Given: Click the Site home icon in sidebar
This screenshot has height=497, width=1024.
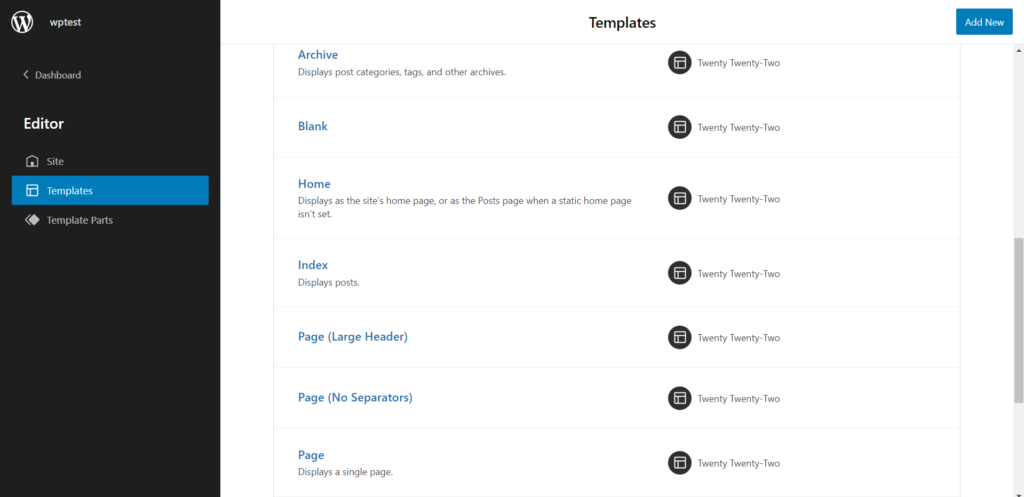Looking at the screenshot, I should click(x=32, y=161).
